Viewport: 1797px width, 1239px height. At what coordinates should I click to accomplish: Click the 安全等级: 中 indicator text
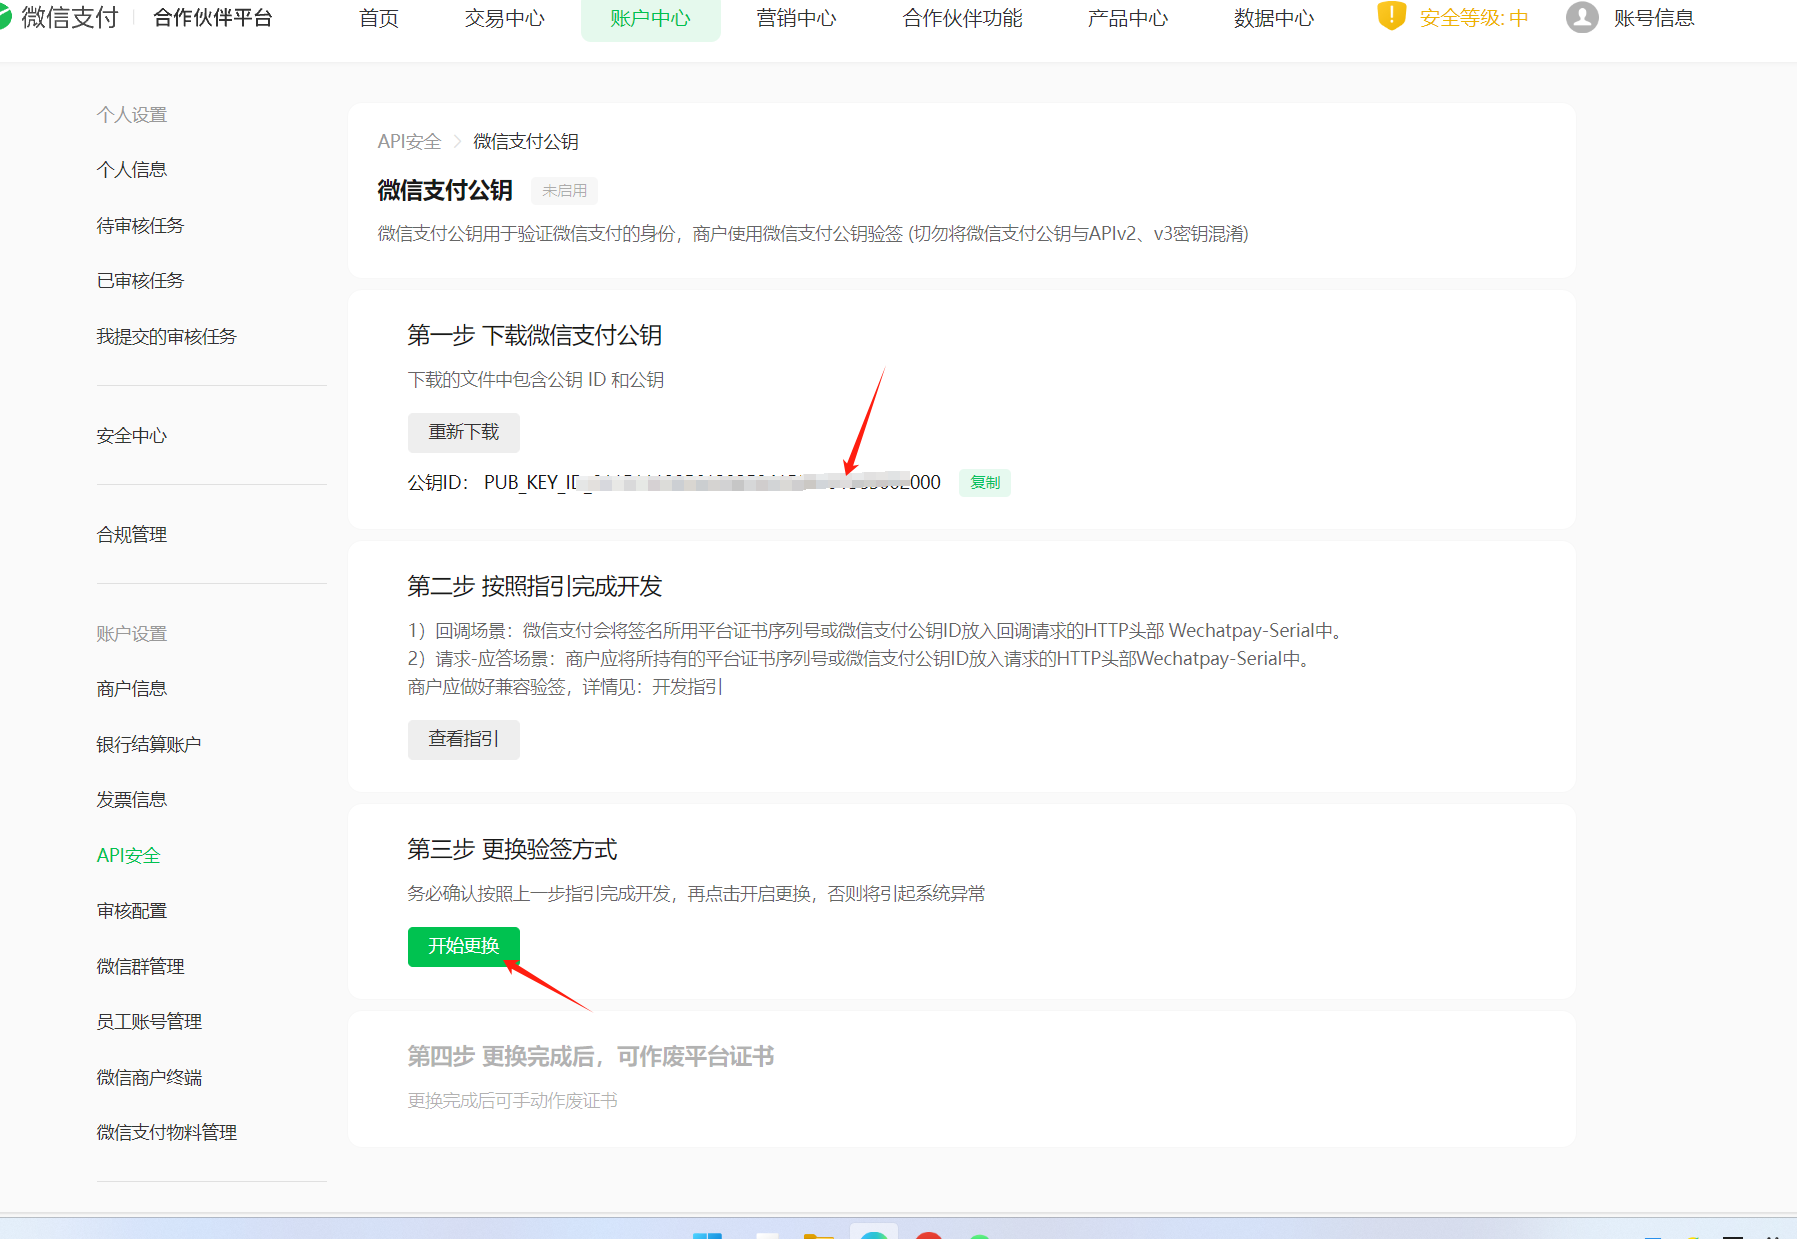(x=1474, y=18)
